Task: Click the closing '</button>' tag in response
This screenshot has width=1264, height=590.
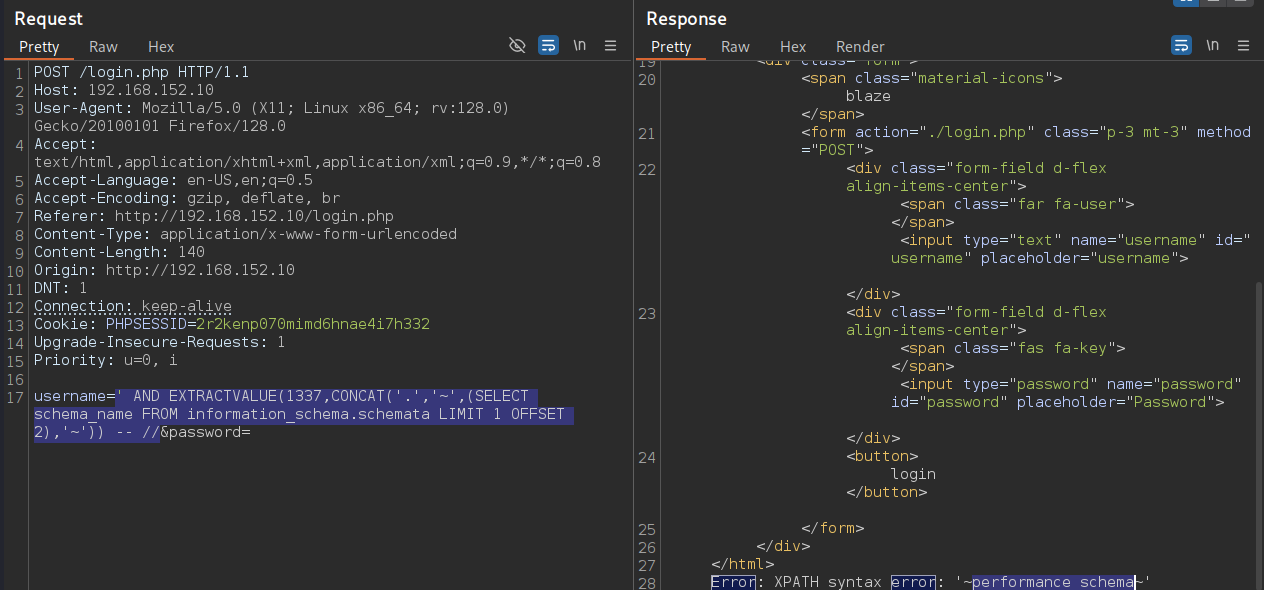Action: coord(886,492)
